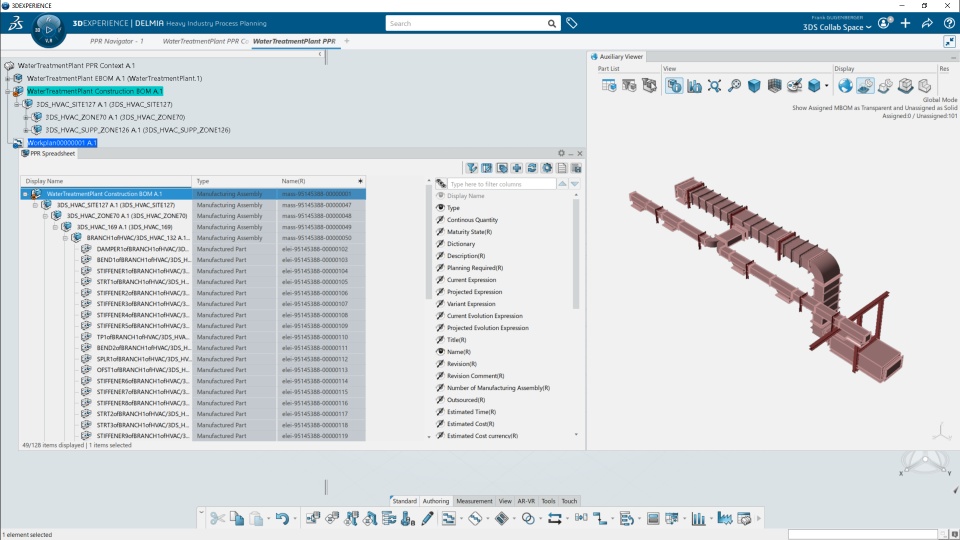960x540 pixels.
Task: Click the column list vertical scrollbar
Action: (x=576, y=254)
